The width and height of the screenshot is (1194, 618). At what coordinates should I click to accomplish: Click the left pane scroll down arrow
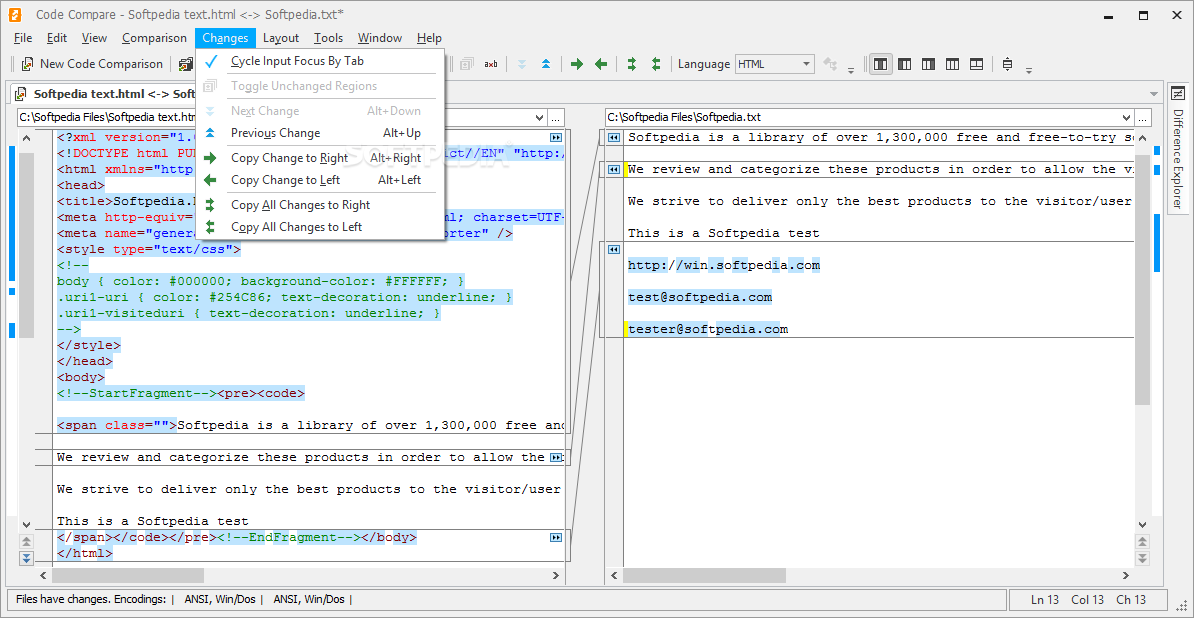pyautogui.click(x=27, y=524)
